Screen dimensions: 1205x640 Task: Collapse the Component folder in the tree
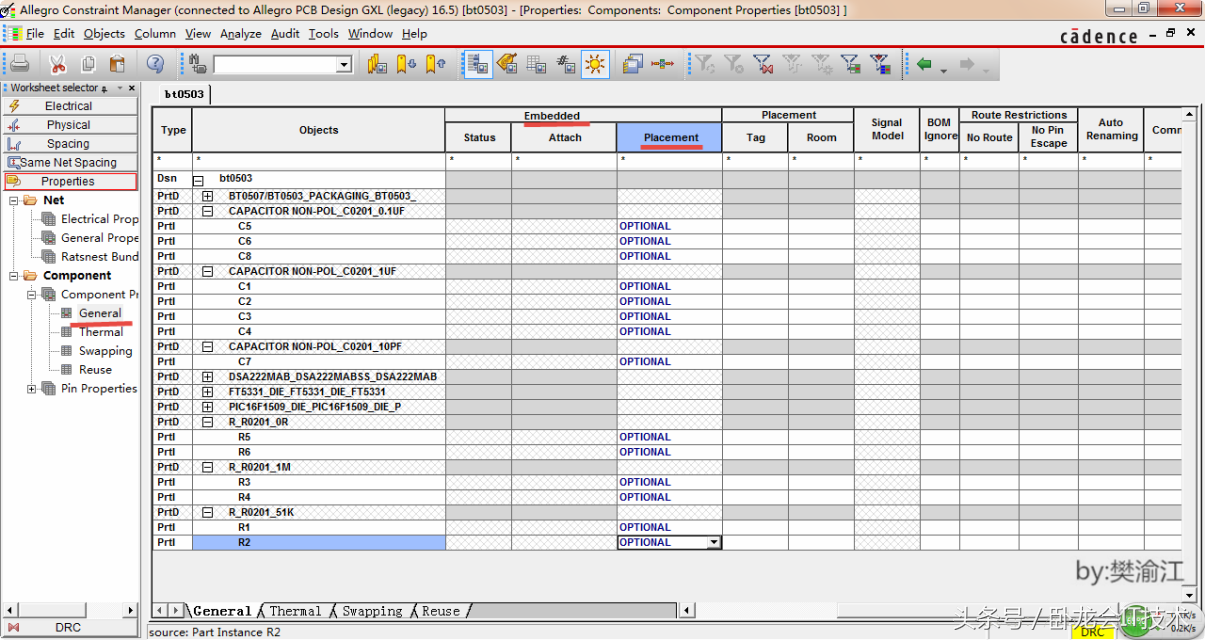pyautogui.click(x=14, y=275)
